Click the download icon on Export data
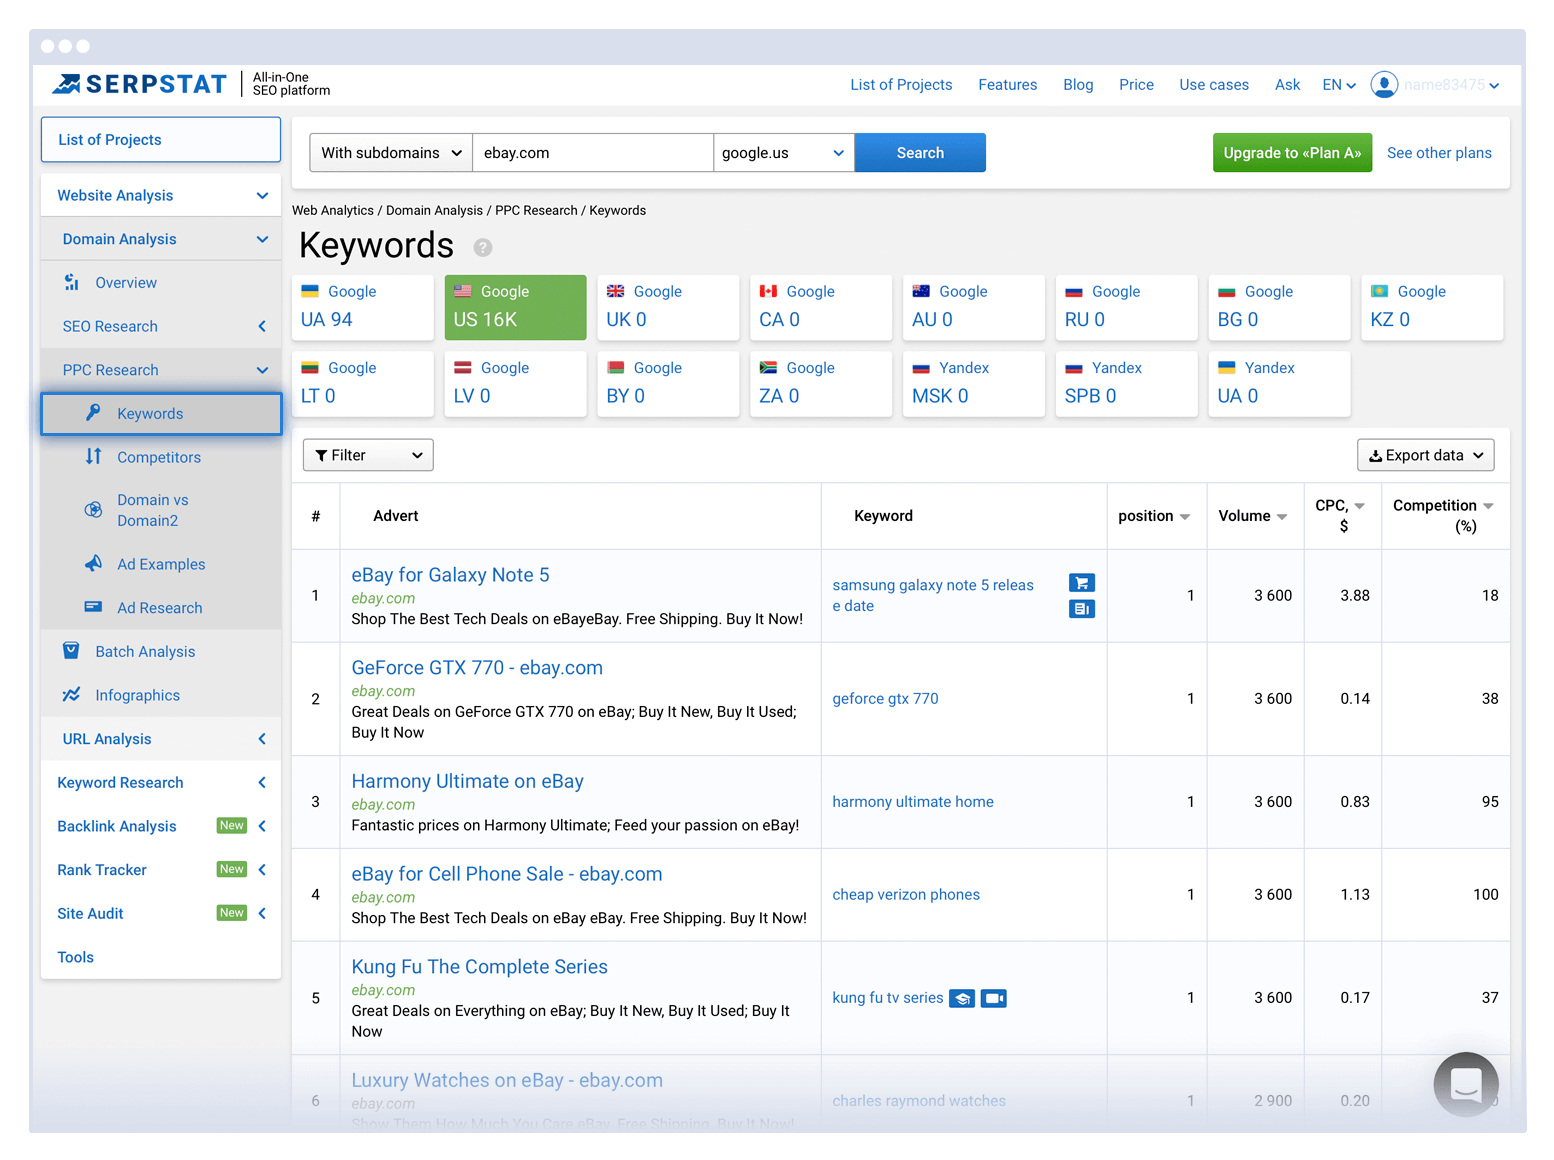 [x=1376, y=456]
